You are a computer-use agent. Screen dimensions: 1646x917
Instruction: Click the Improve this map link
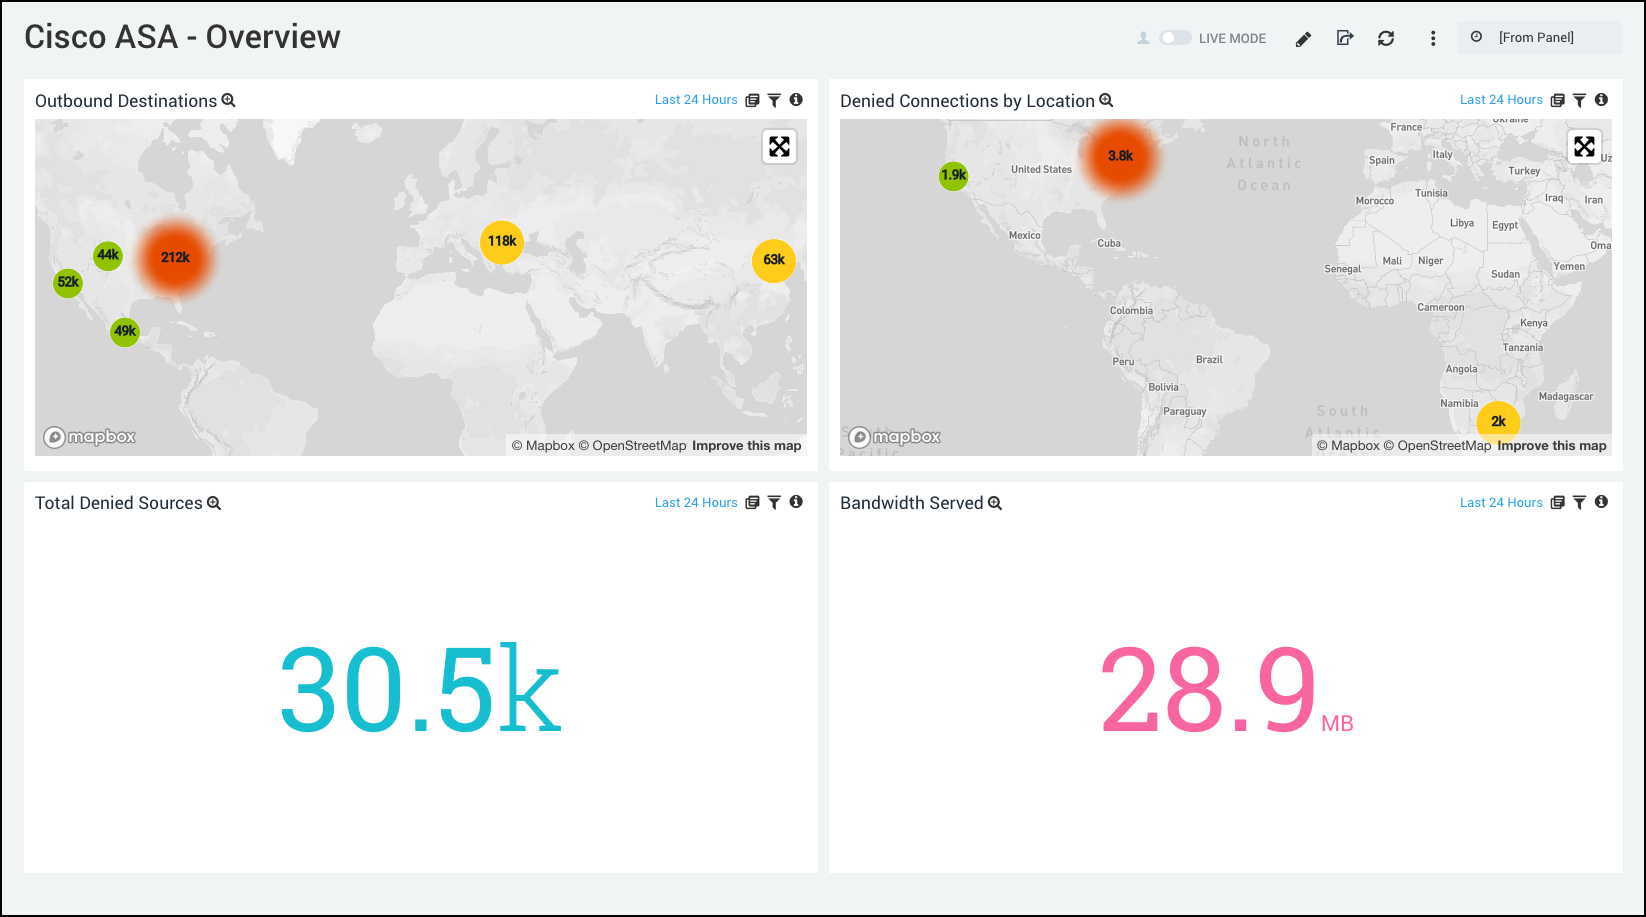coord(747,445)
